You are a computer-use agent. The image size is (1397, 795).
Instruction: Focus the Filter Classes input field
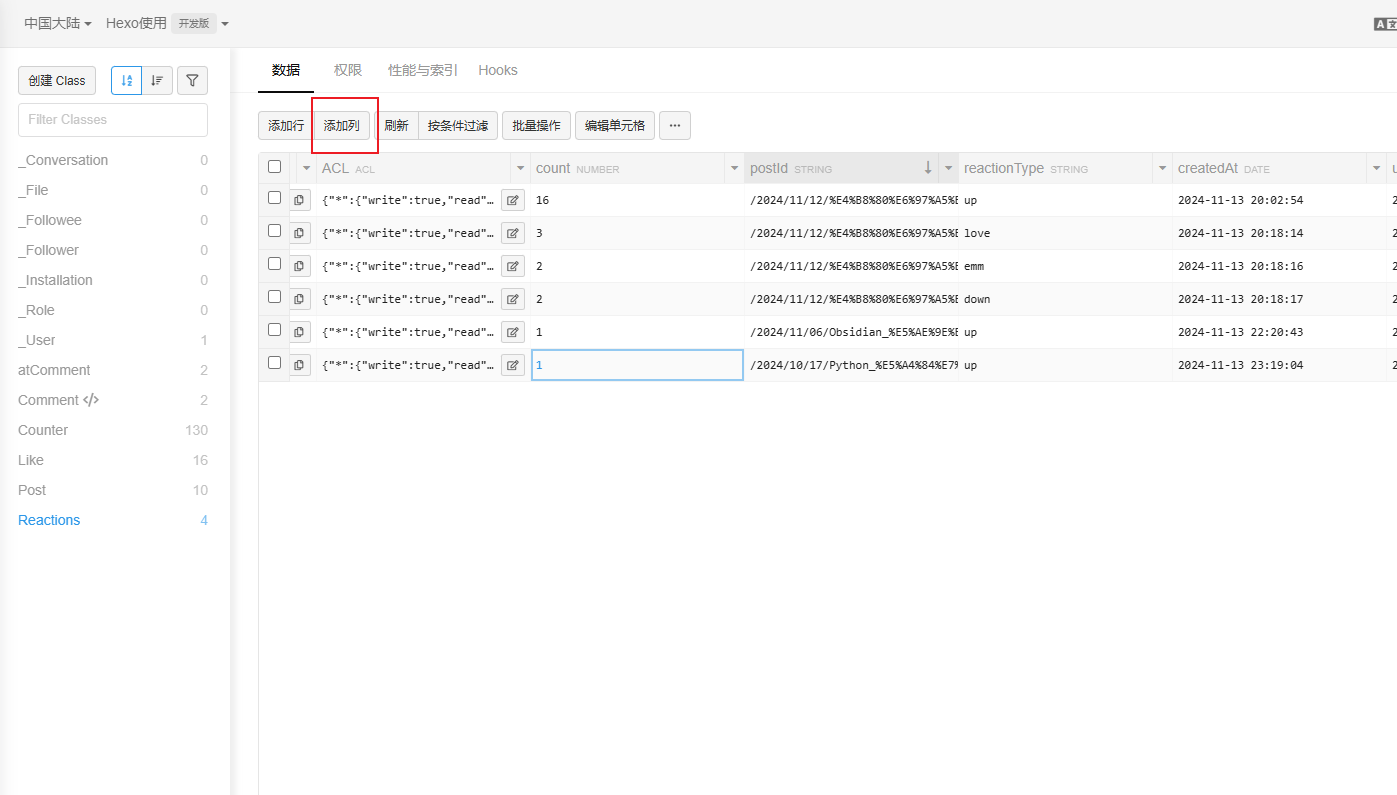[113, 120]
